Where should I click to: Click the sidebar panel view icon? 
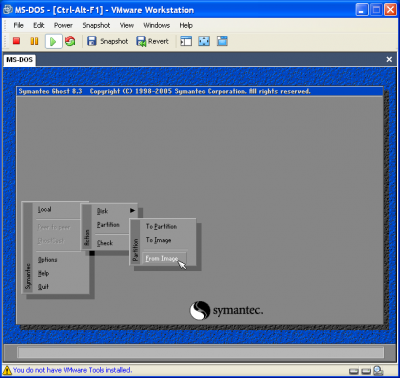point(186,41)
